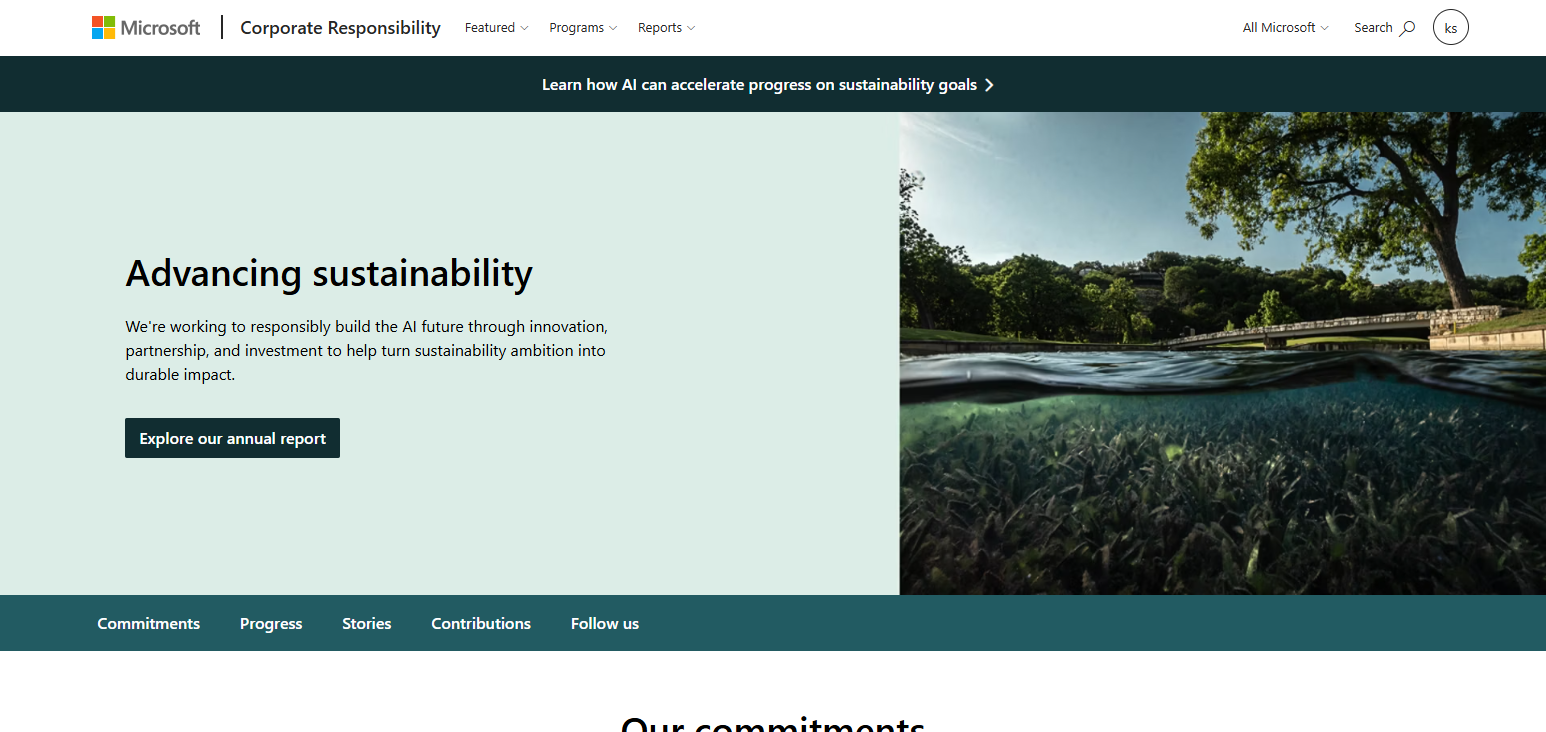Screen dimensions: 1546x732
Task: Click the Search magnifier button
Action: pyautogui.click(x=1385, y=28)
